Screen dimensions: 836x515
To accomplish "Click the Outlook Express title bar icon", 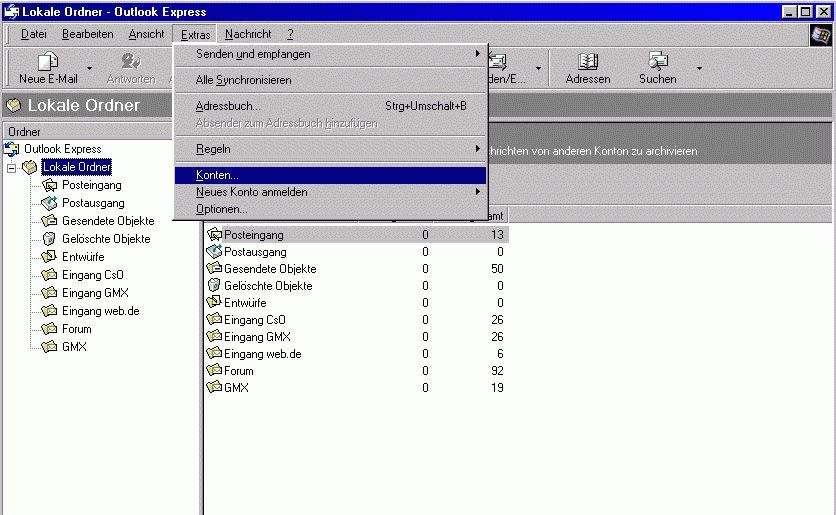I will (12, 12).
